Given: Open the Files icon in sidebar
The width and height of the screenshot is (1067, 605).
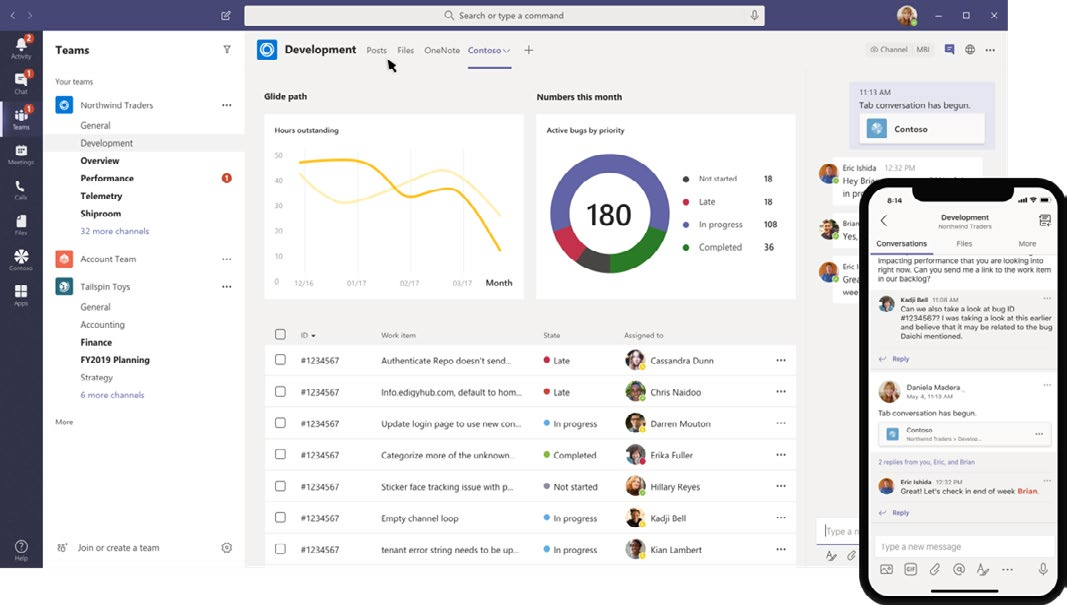Looking at the screenshot, I should coord(21,225).
